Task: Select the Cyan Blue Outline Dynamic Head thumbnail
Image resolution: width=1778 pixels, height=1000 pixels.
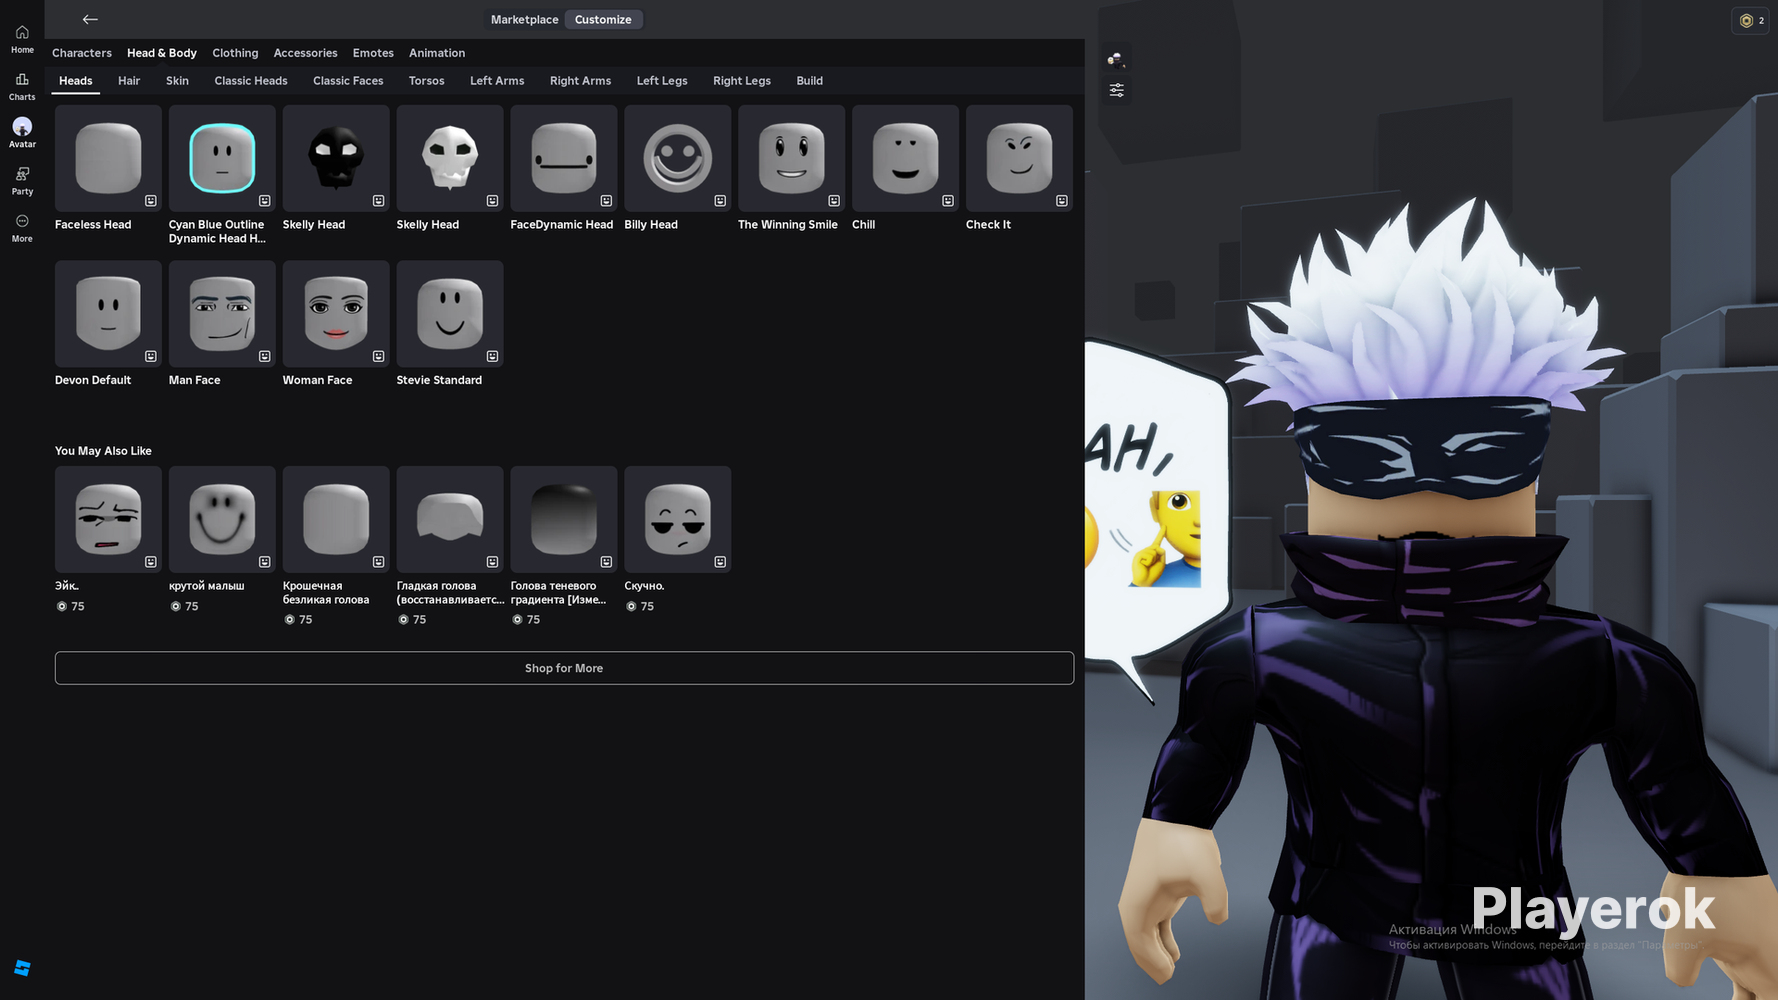Action: [222, 158]
